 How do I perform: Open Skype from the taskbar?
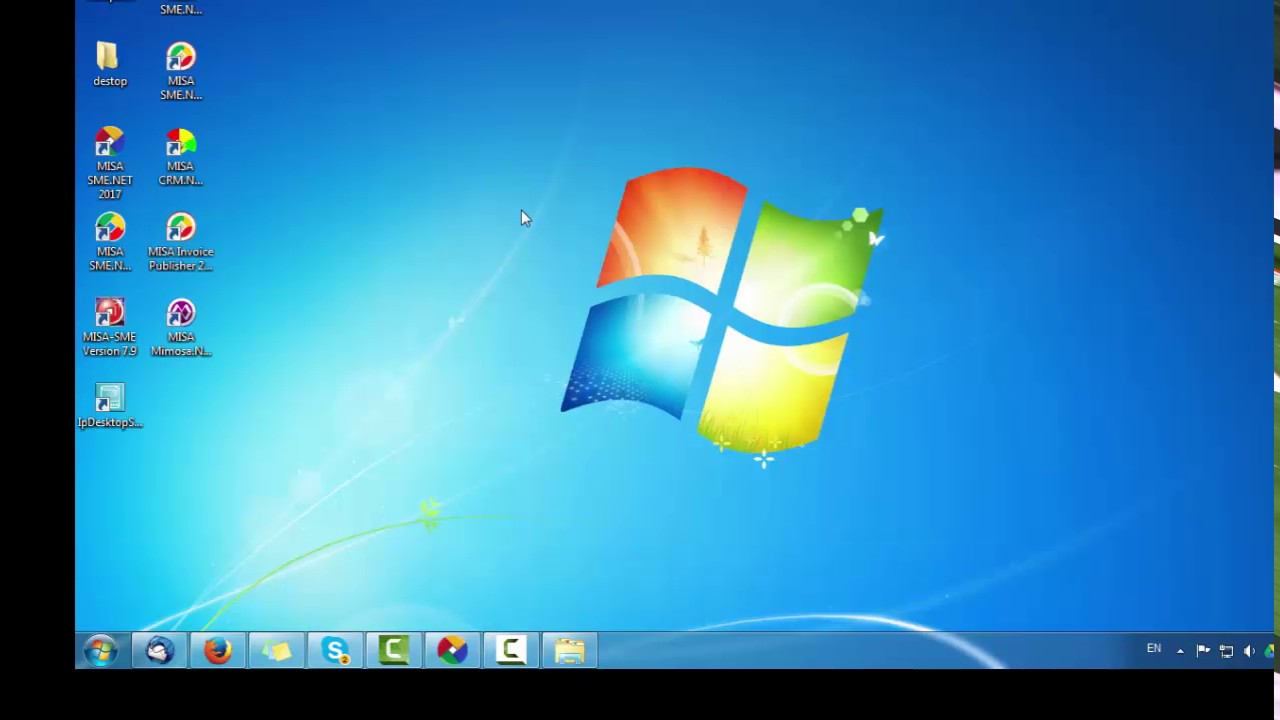point(335,651)
